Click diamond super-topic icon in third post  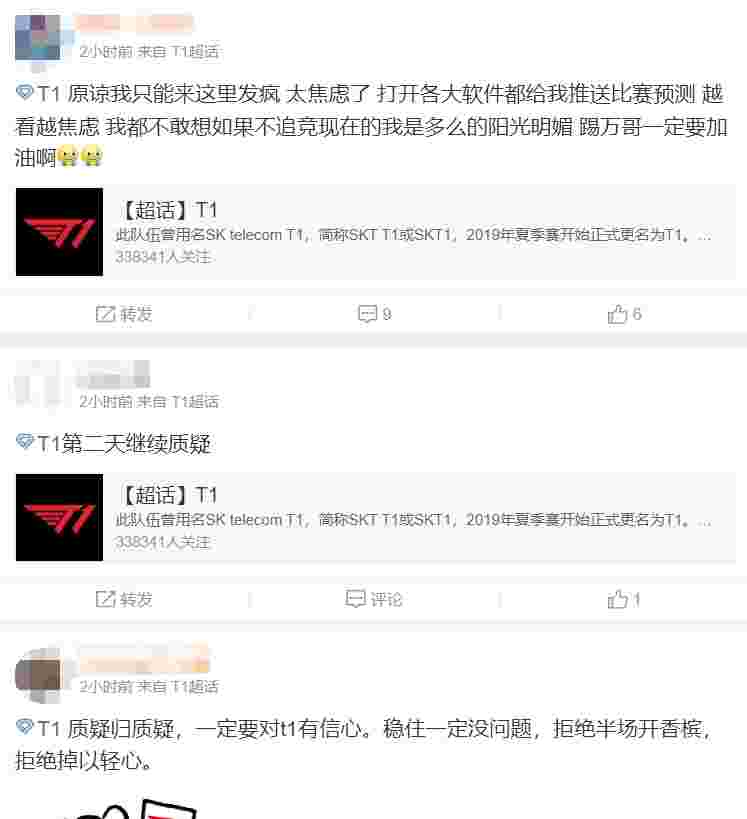(25, 727)
